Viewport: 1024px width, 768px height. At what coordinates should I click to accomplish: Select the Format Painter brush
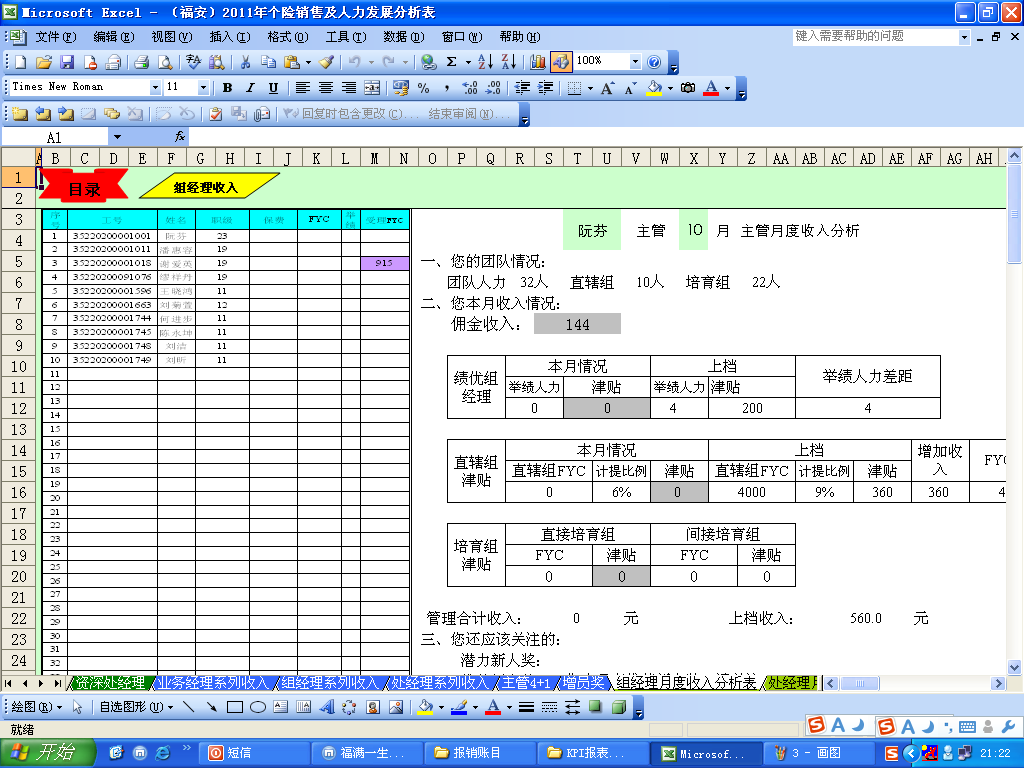(x=327, y=62)
